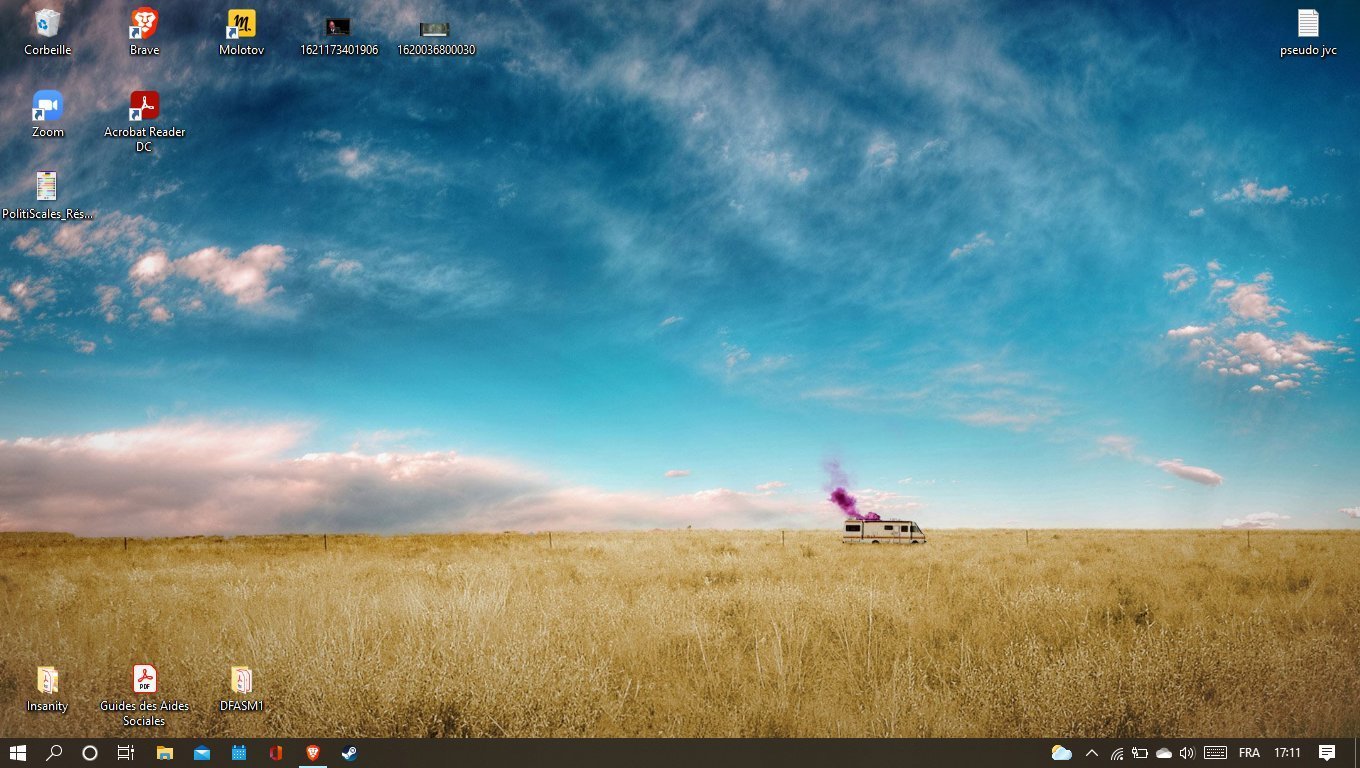Select the Guides des Aides Sociales PDF
This screenshot has width=1360, height=768.
point(144,695)
